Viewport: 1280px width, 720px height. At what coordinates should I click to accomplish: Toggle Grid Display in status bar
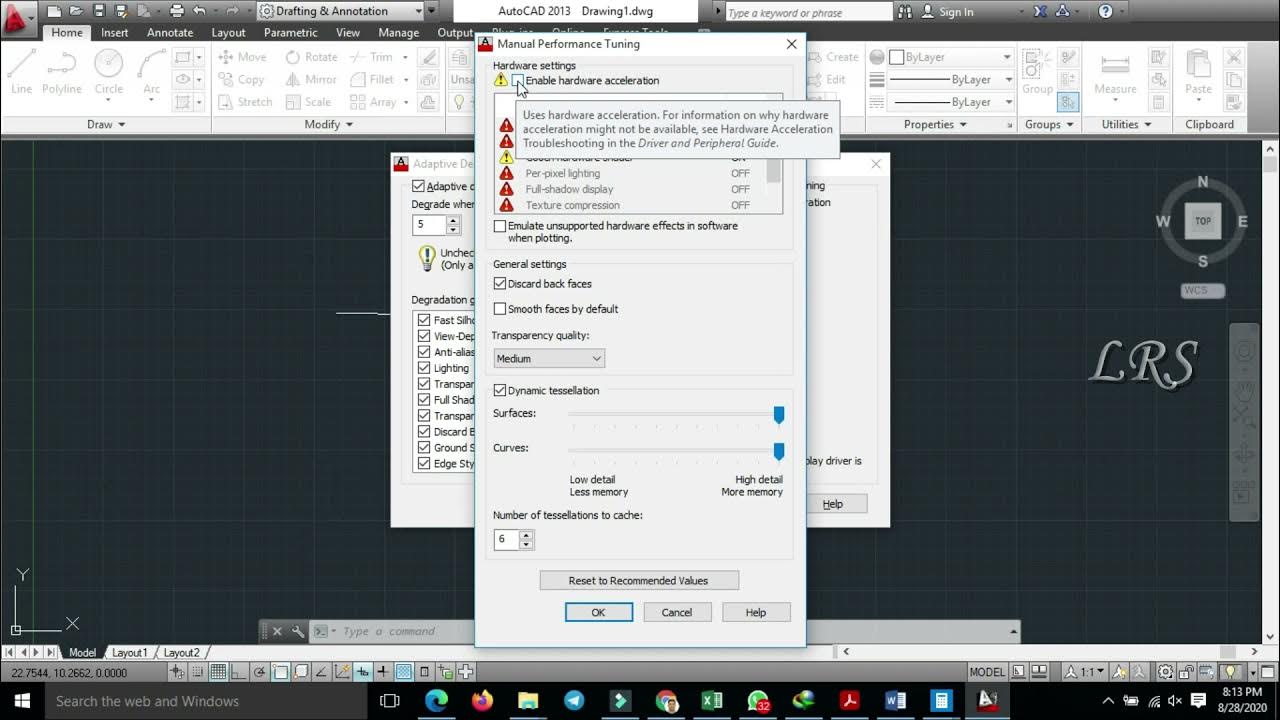tap(218, 672)
